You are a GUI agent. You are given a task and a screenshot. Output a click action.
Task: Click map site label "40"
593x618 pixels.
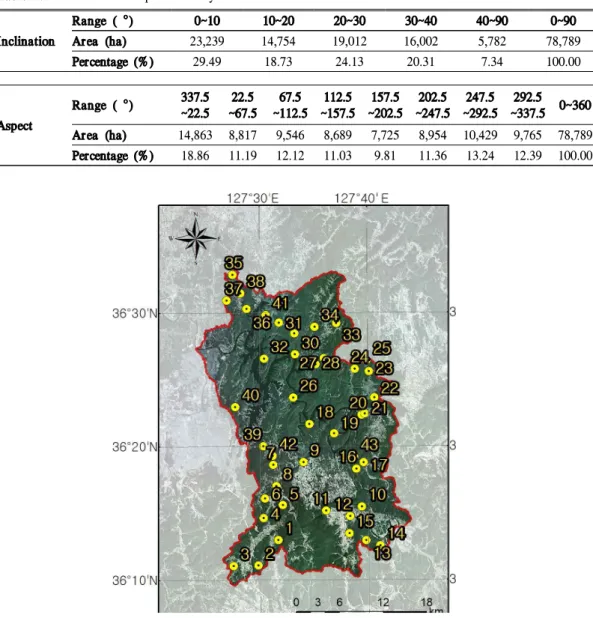click(x=251, y=395)
